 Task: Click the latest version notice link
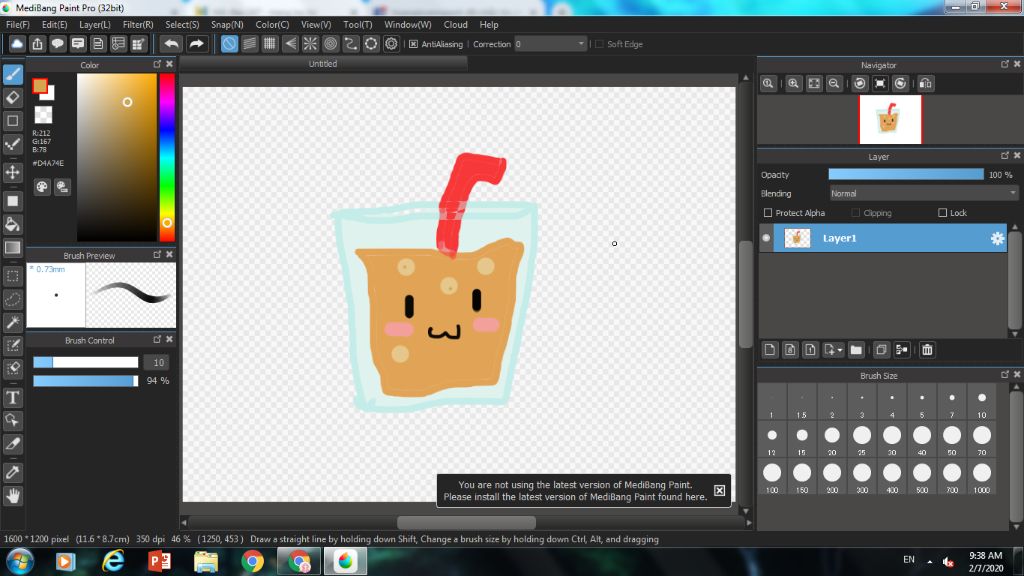pyautogui.click(x=575, y=490)
